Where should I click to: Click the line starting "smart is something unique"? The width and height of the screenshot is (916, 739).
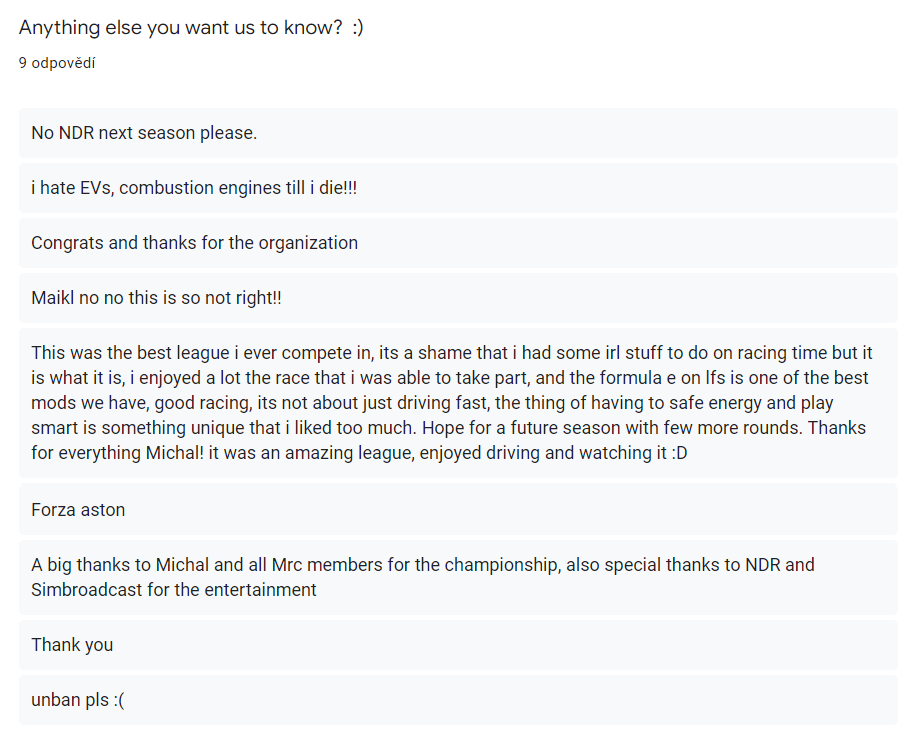[x=448, y=428]
